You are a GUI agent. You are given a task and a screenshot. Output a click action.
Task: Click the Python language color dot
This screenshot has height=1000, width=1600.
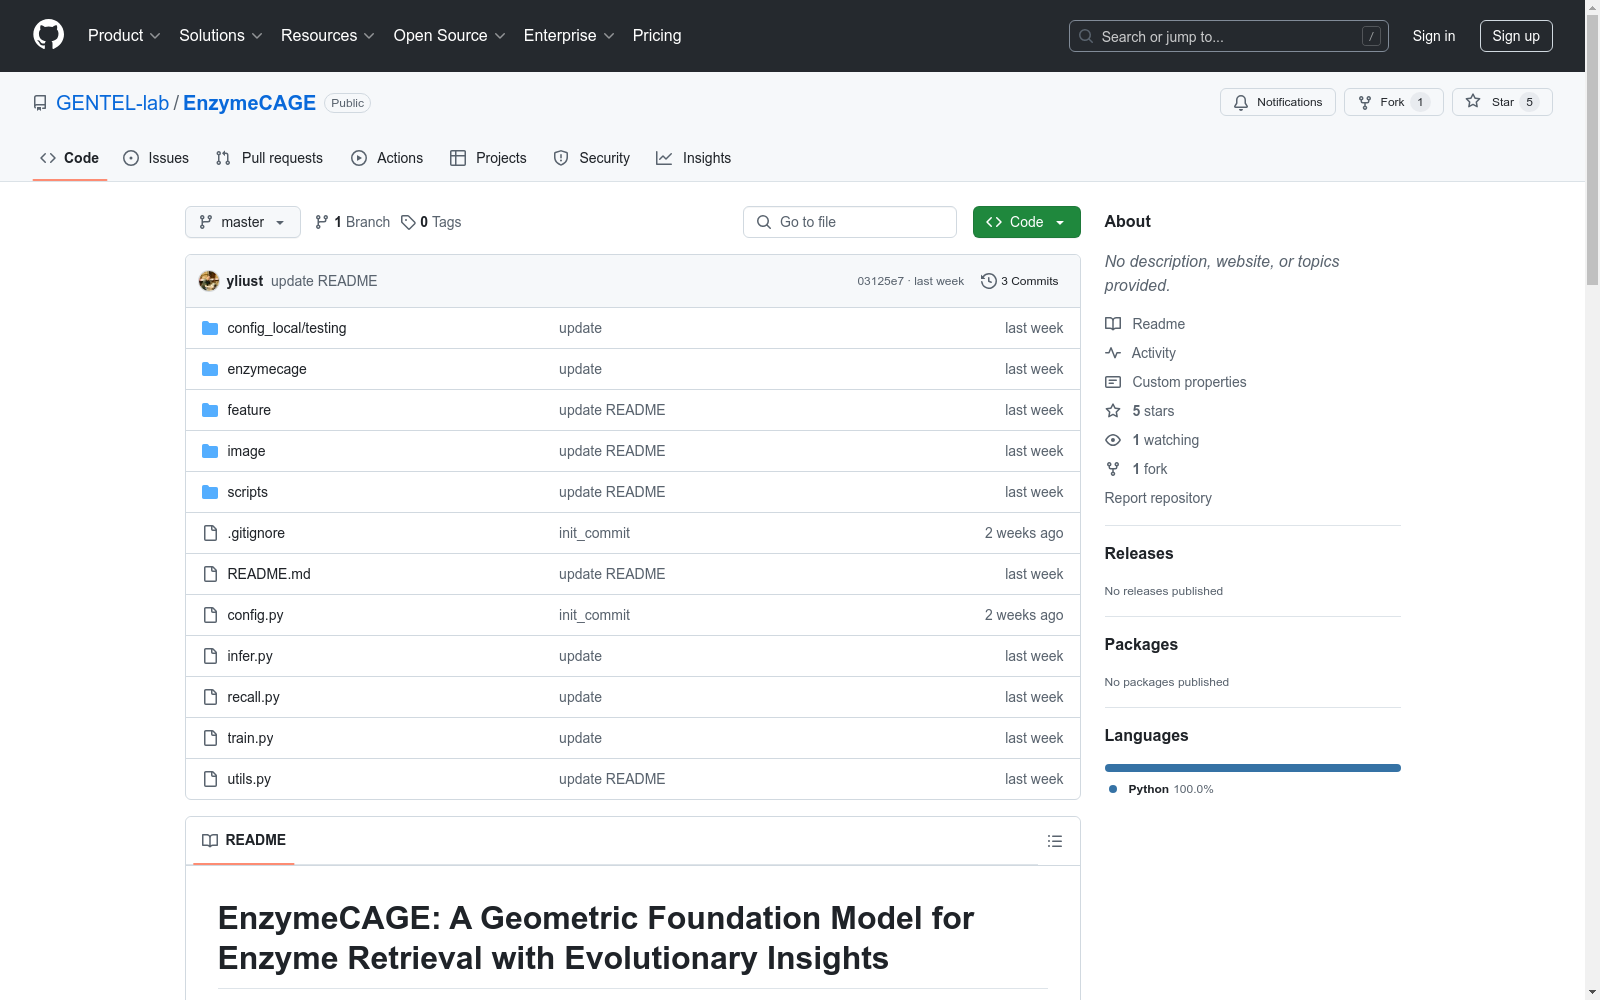tap(1113, 789)
